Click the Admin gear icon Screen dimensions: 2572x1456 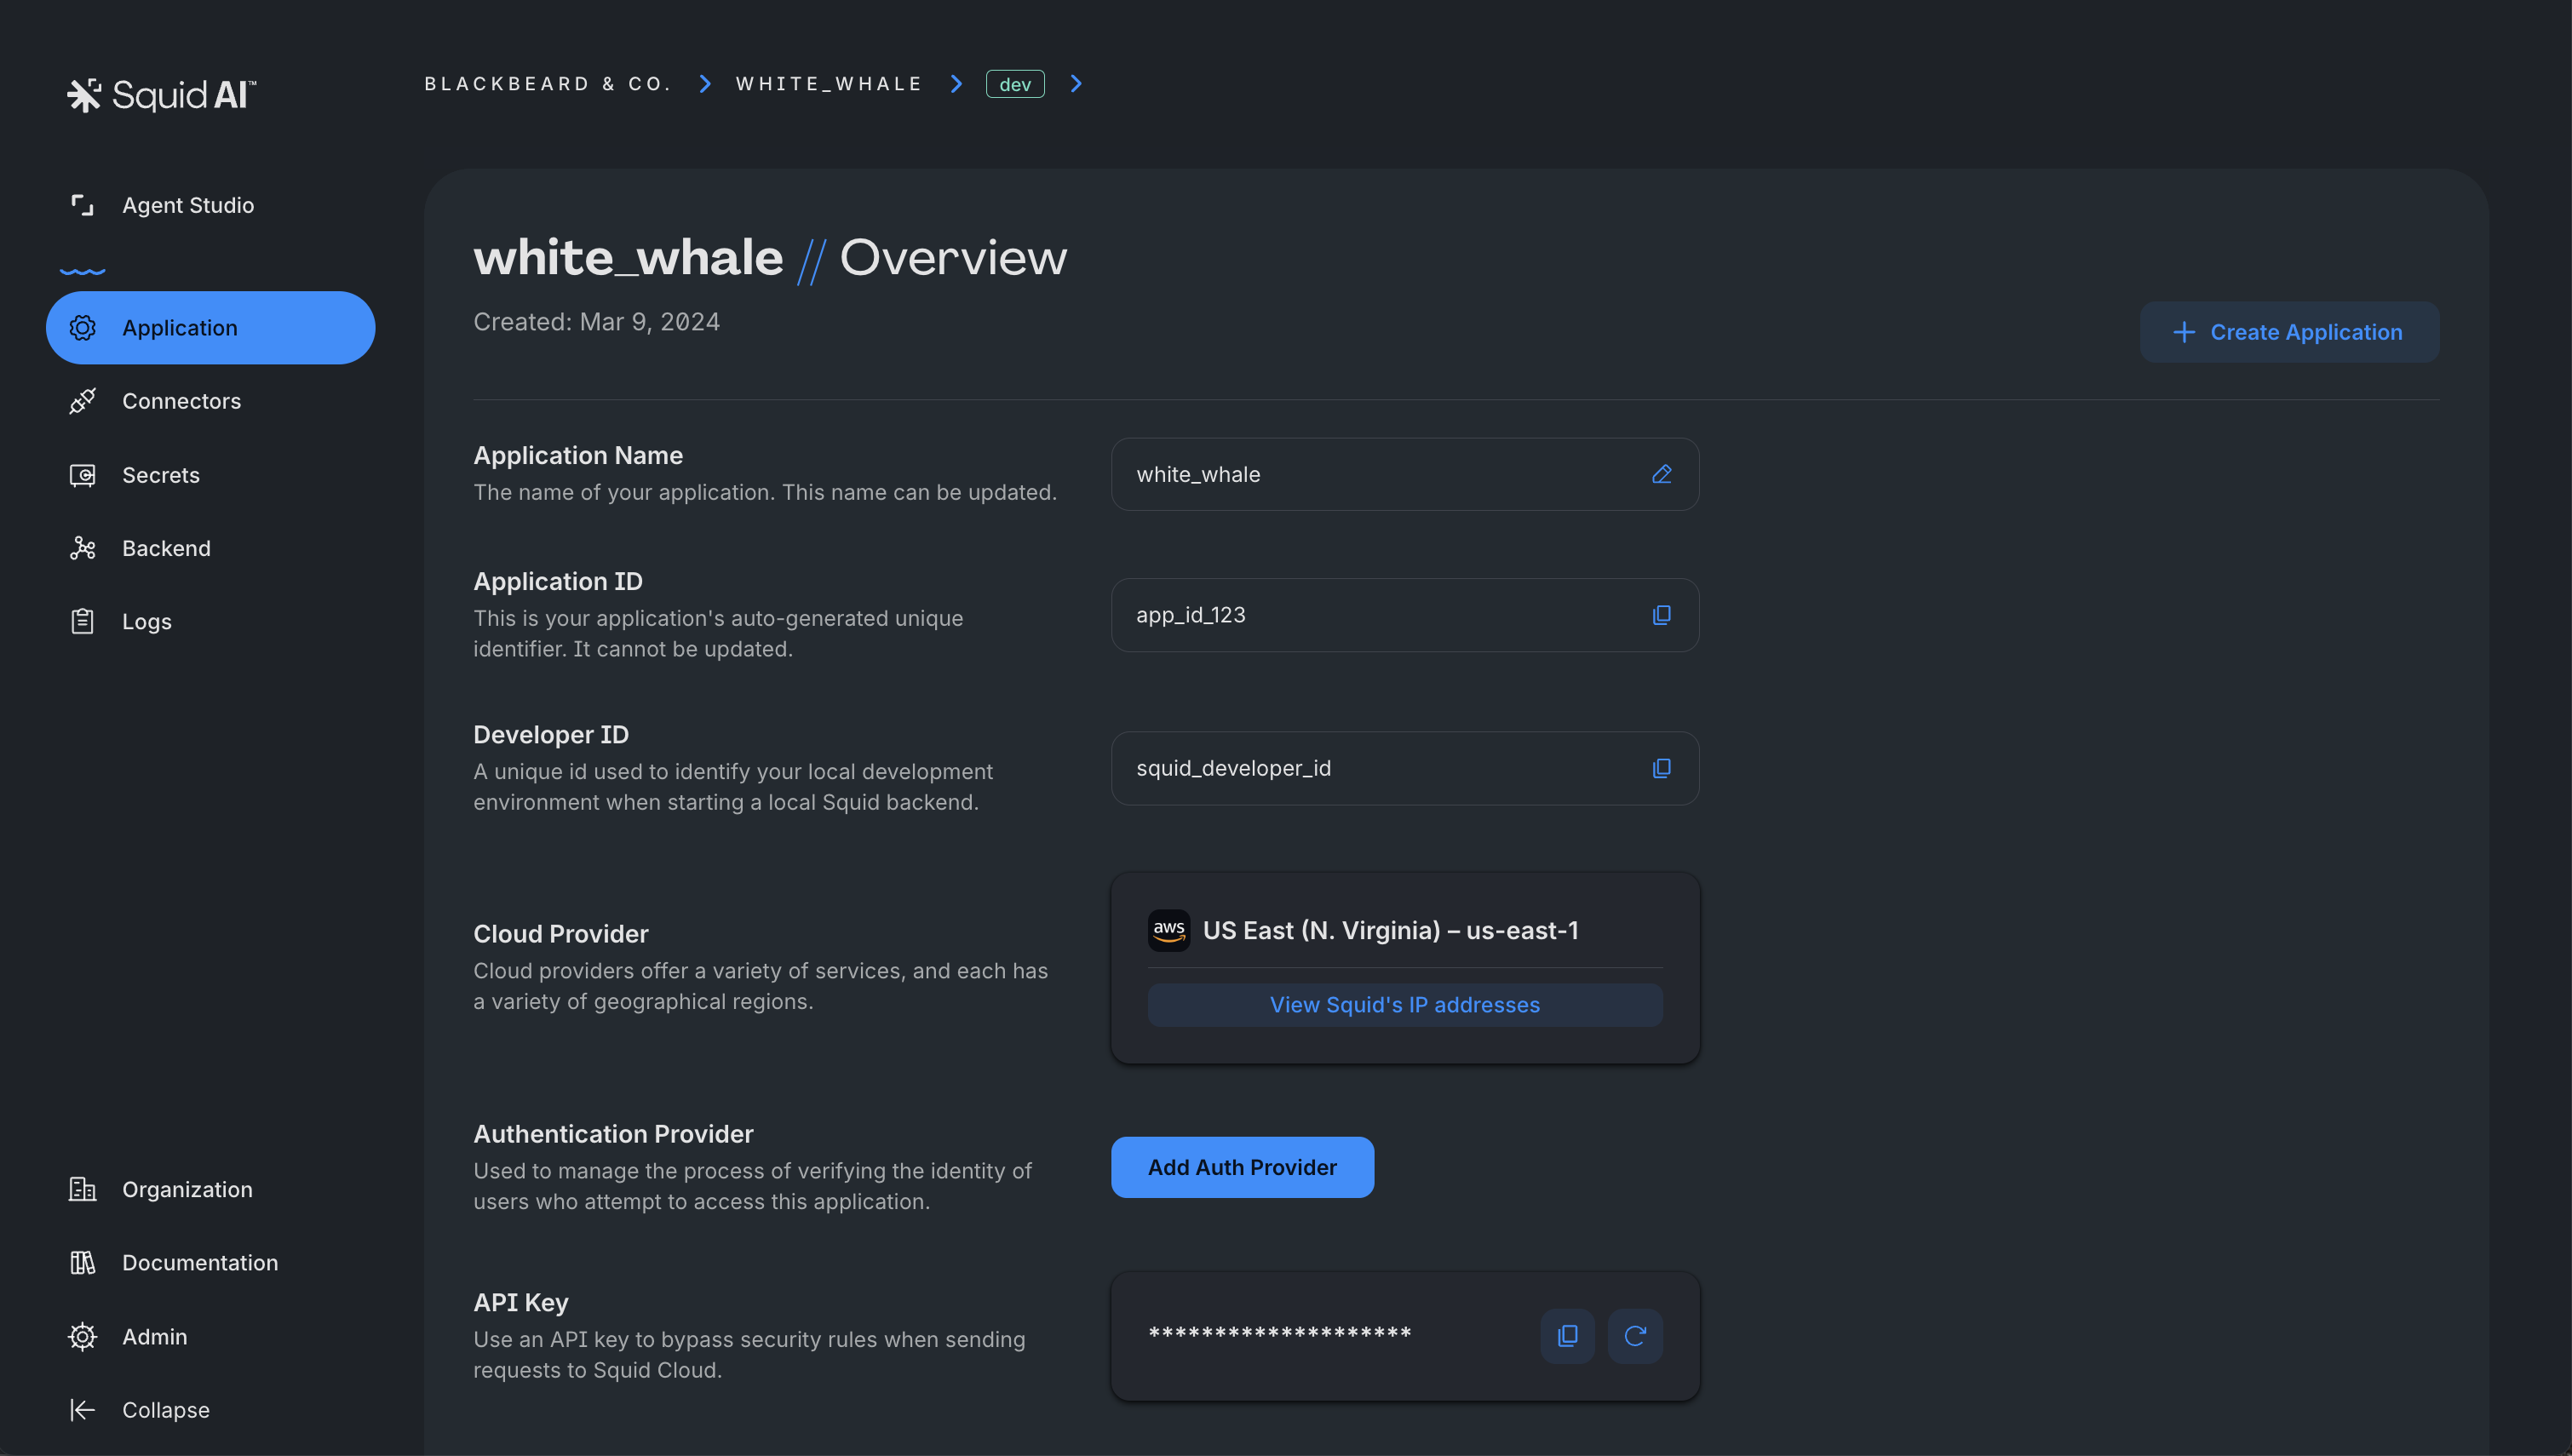pyautogui.click(x=82, y=1337)
